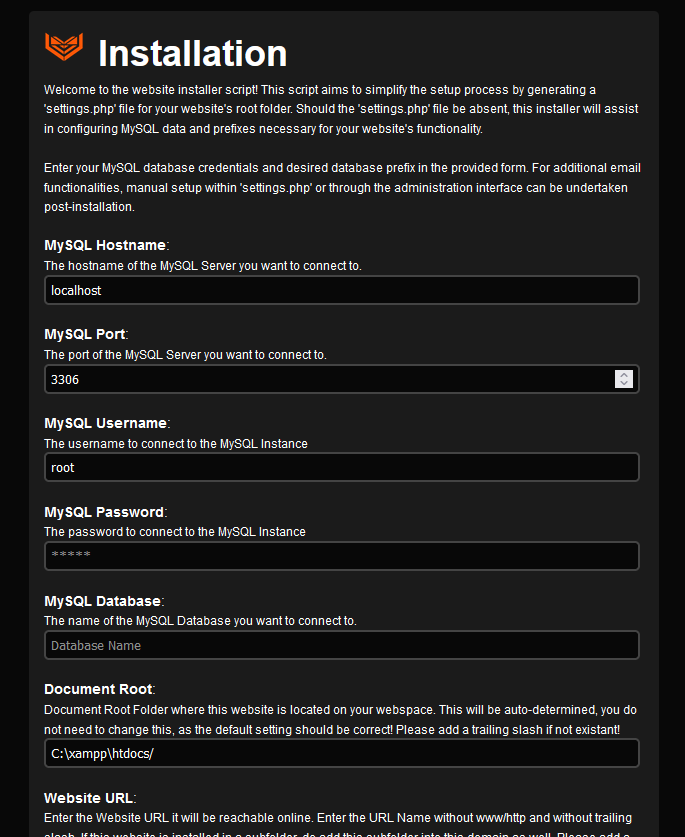Click the Installation page heading
Image resolution: width=685 pixels, height=837 pixels.
tap(193, 53)
